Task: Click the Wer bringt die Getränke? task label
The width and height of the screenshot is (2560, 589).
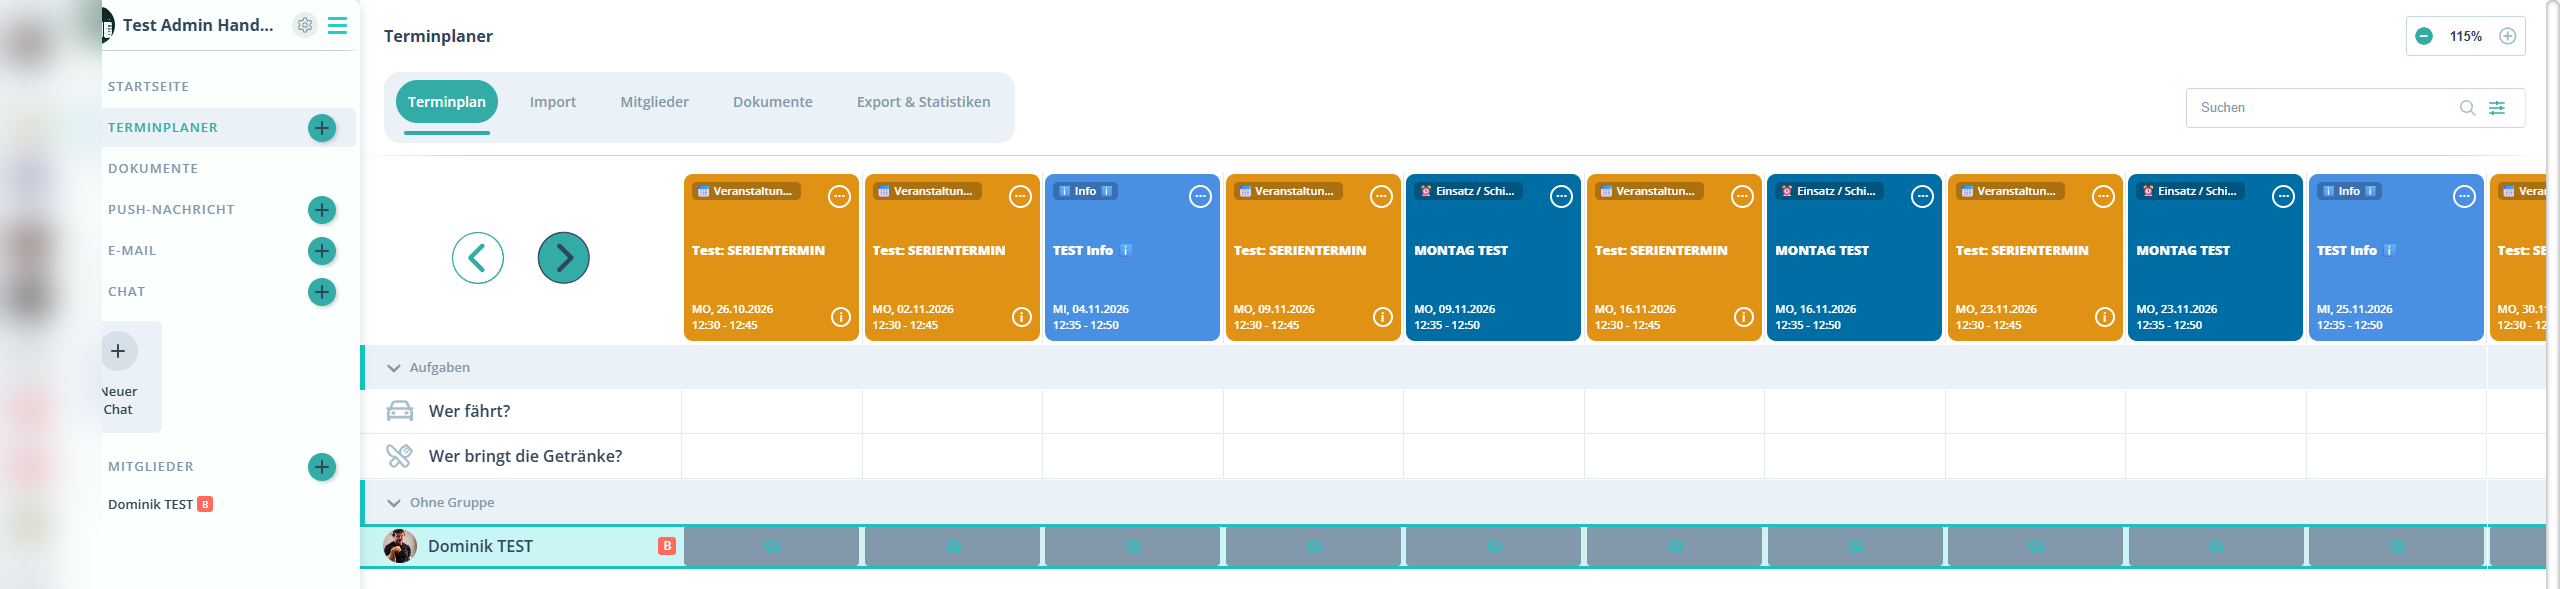Action: point(525,456)
